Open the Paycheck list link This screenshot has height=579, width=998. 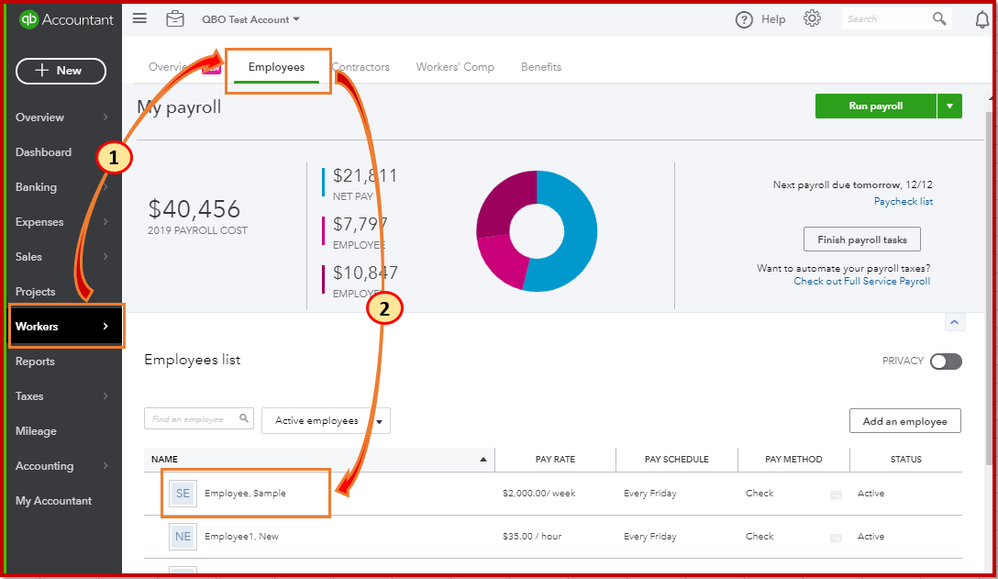(903, 201)
